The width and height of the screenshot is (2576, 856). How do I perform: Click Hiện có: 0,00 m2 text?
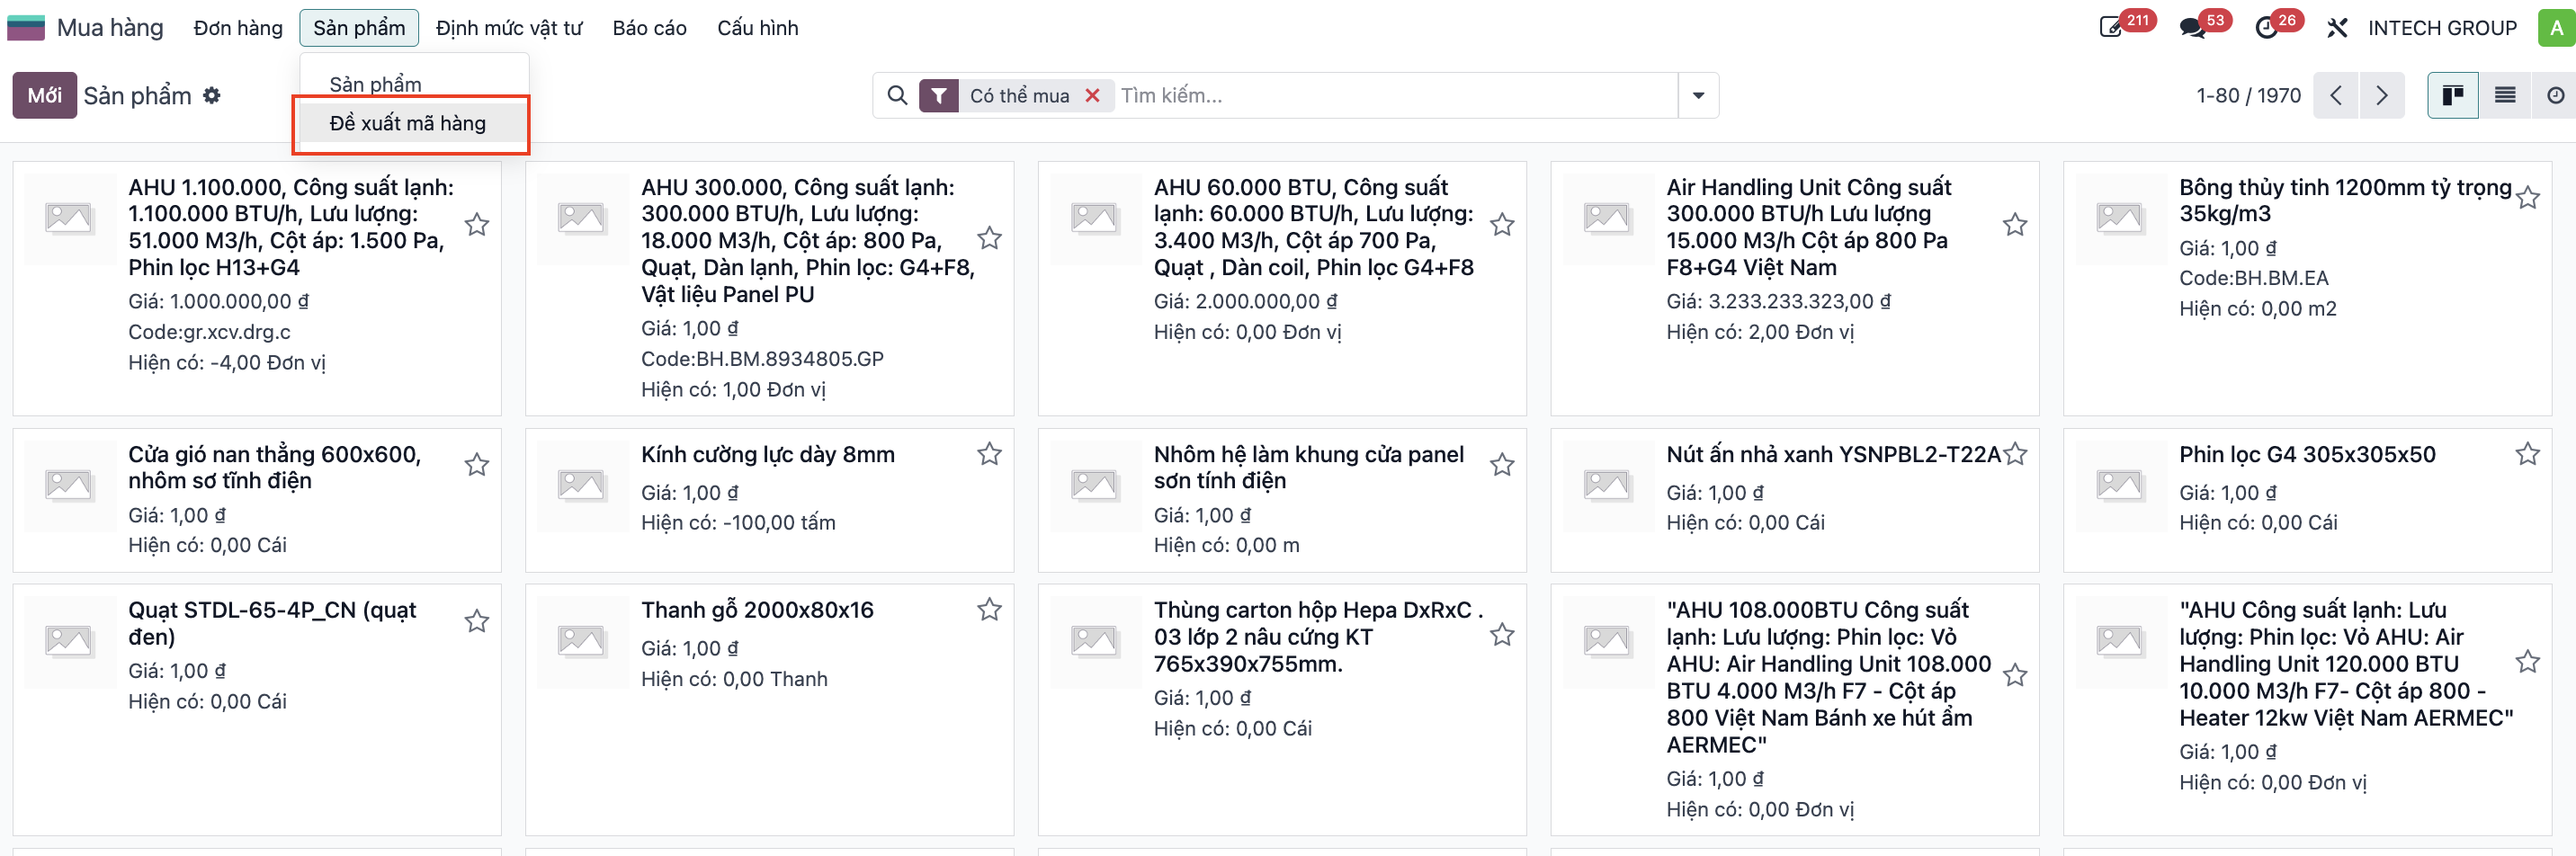2258,309
